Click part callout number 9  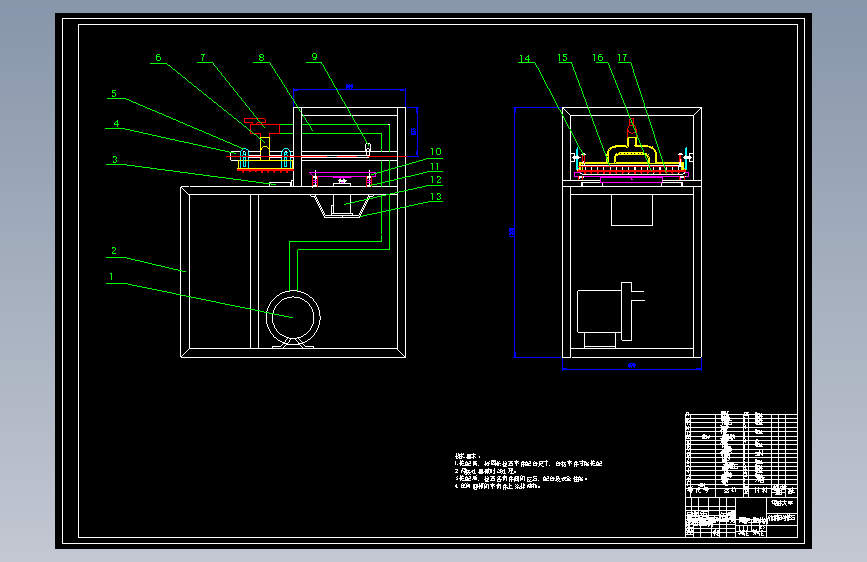(315, 57)
